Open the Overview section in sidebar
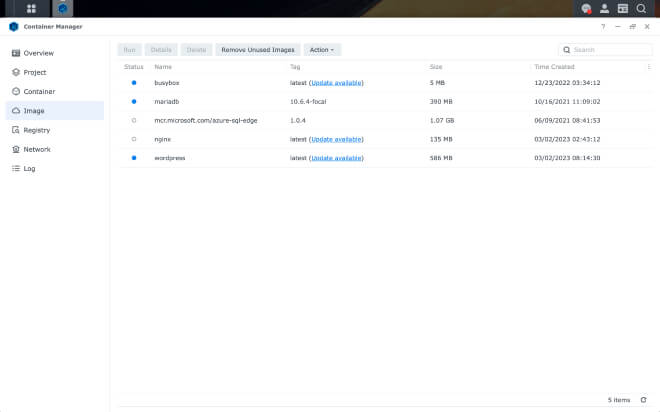This screenshot has height=412, width=660. (x=38, y=53)
